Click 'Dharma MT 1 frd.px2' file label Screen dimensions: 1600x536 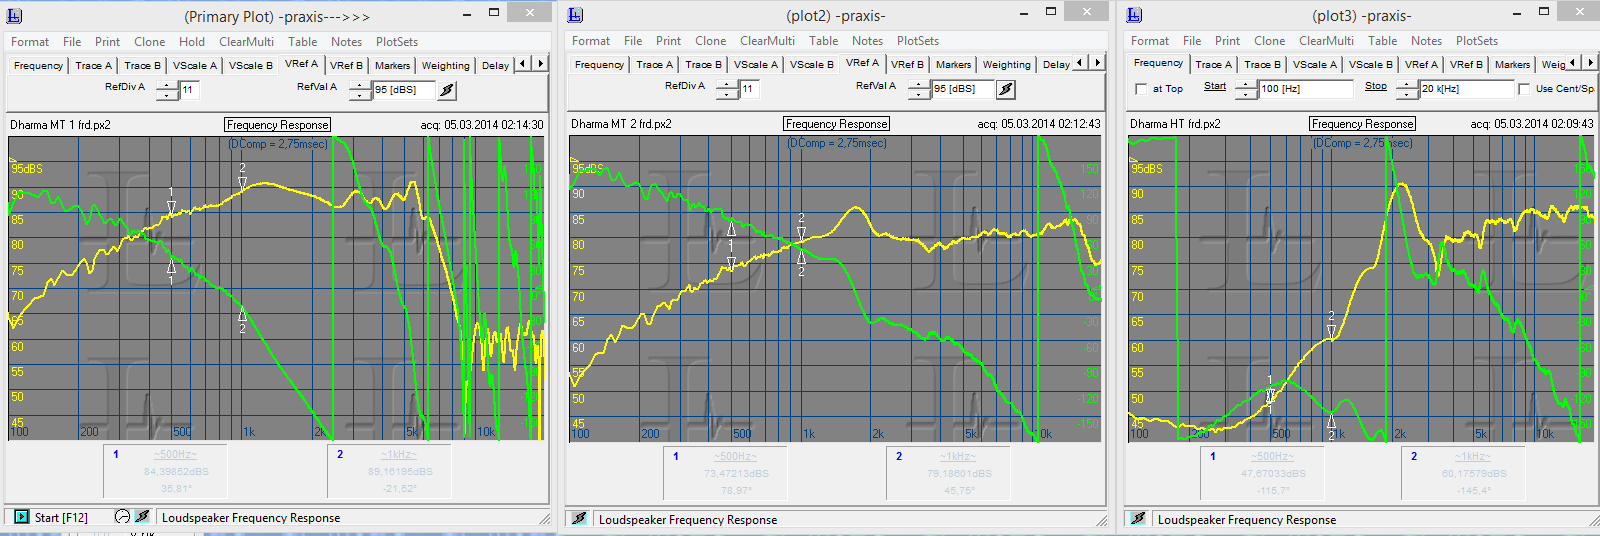pos(60,125)
